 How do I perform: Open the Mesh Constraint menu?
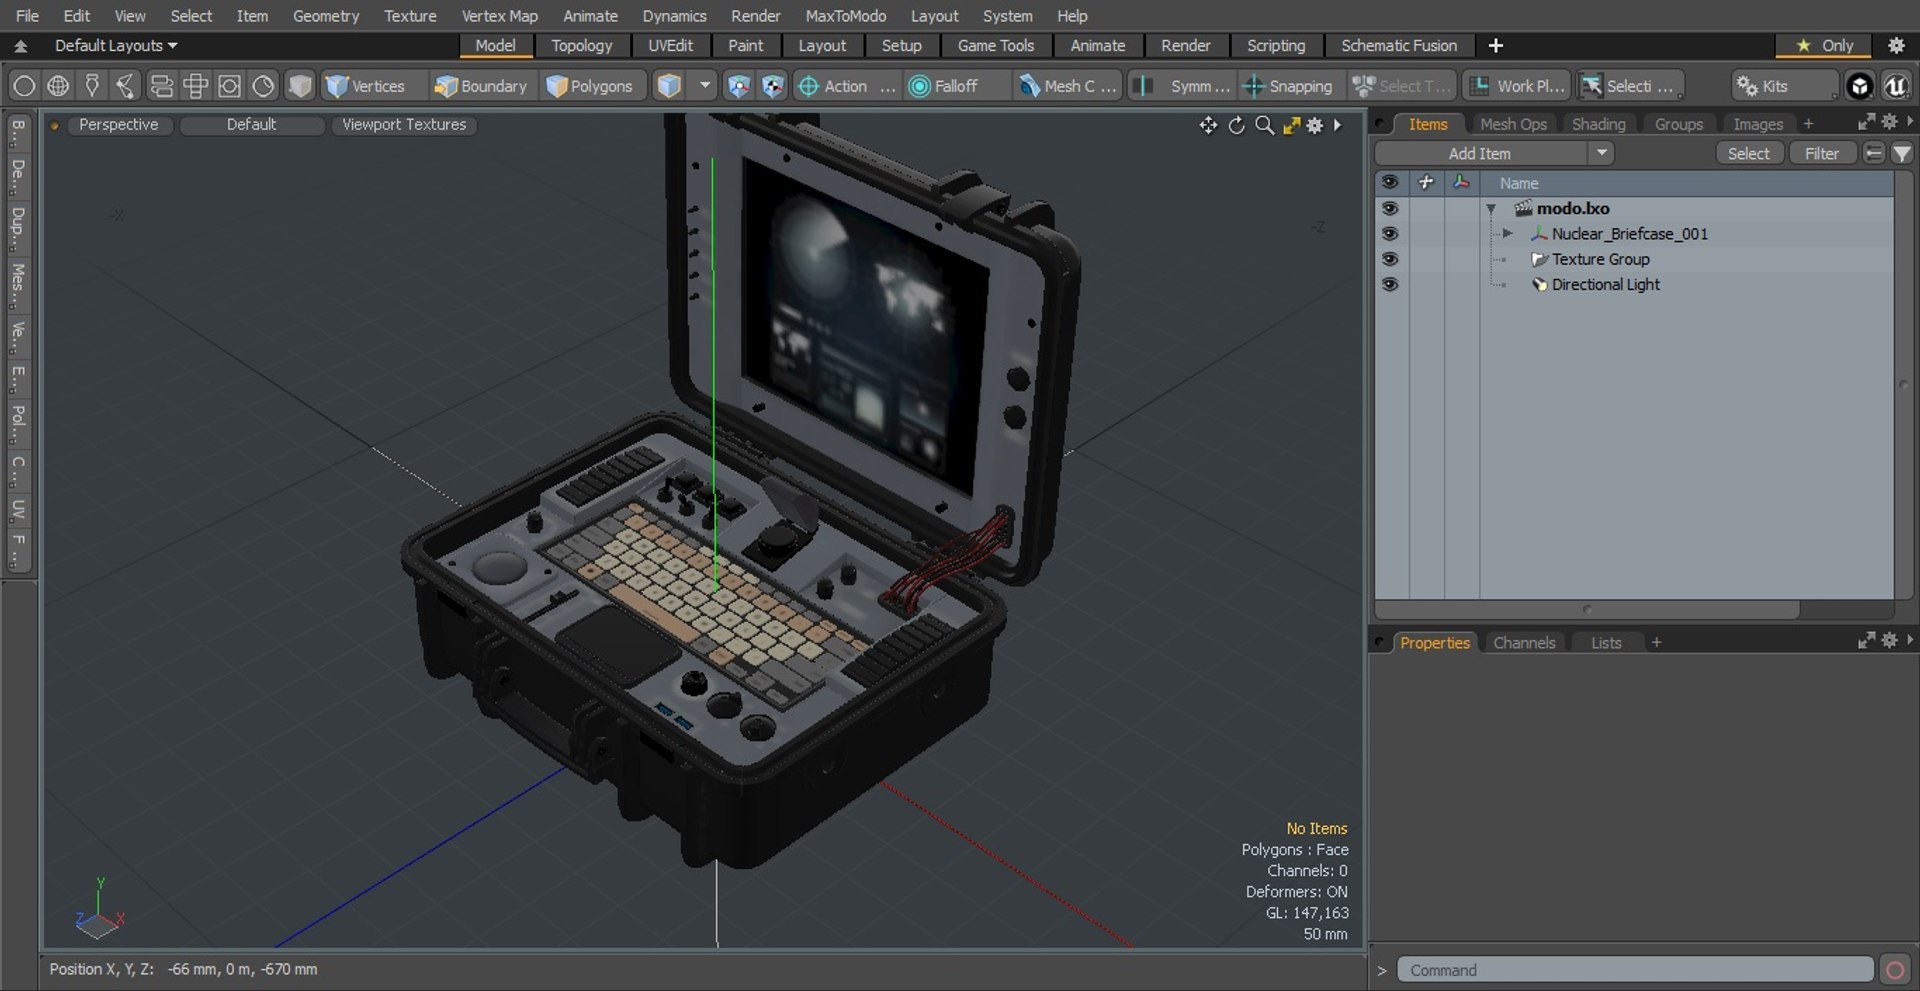pos(1068,86)
